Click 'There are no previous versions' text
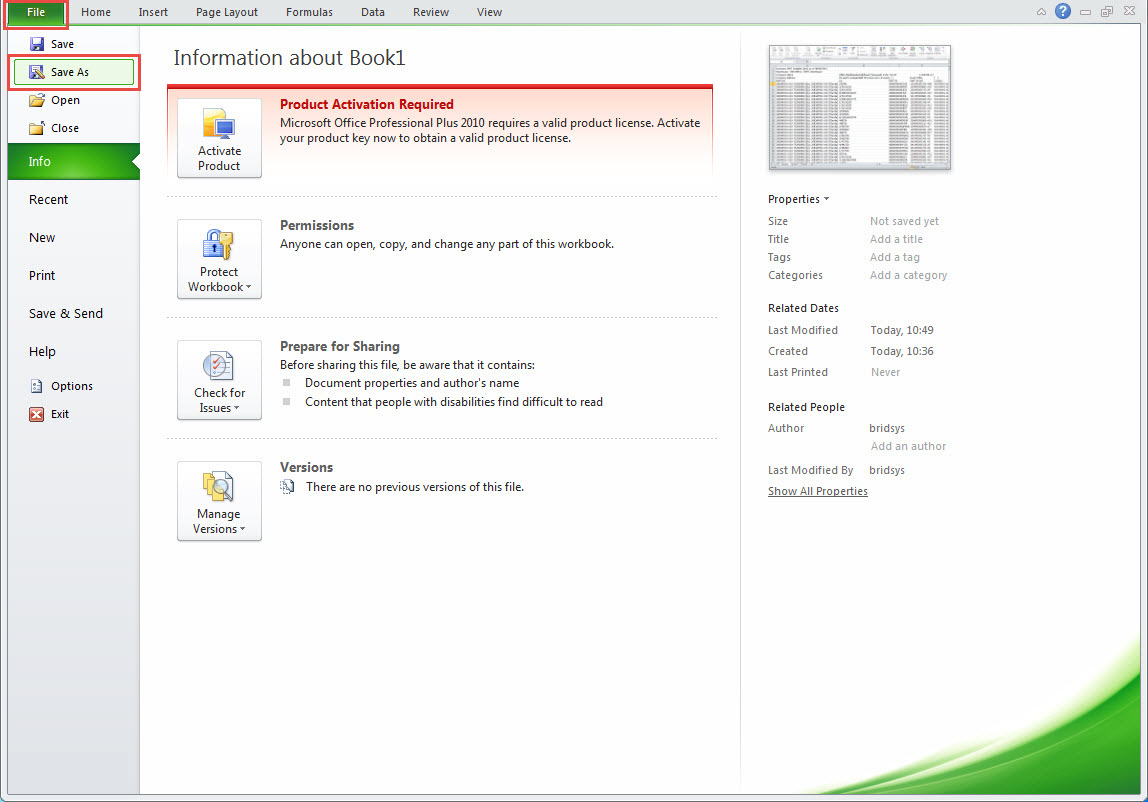The height and width of the screenshot is (802, 1148). coord(415,487)
